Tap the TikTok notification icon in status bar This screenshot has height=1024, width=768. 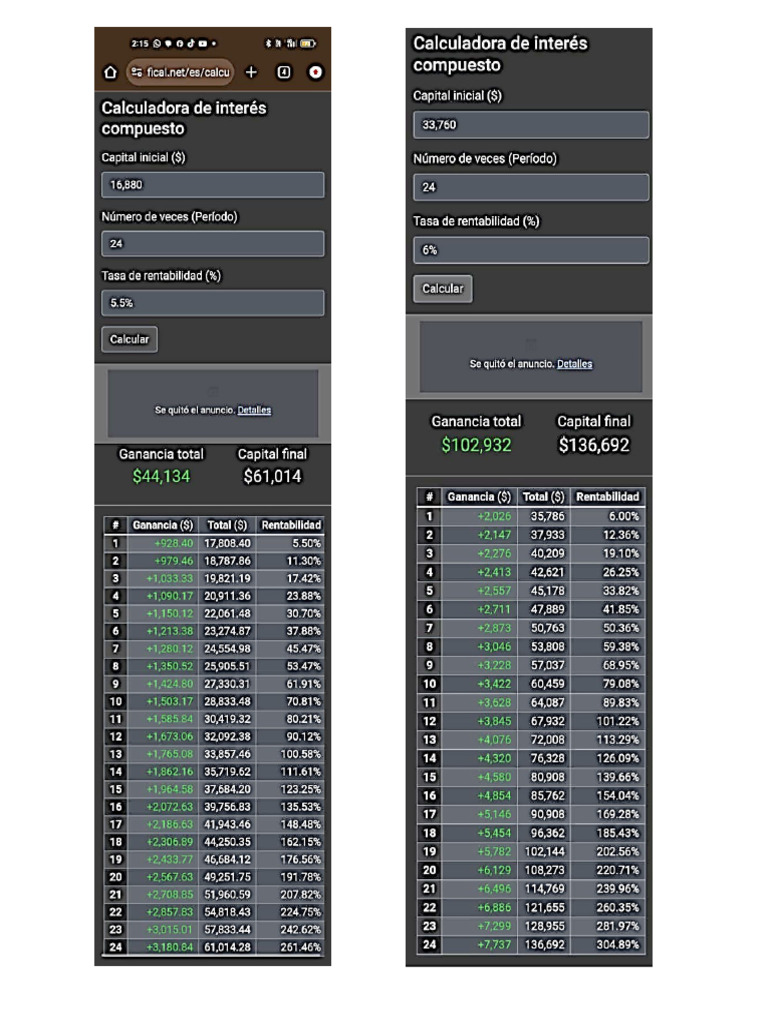(190, 44)
